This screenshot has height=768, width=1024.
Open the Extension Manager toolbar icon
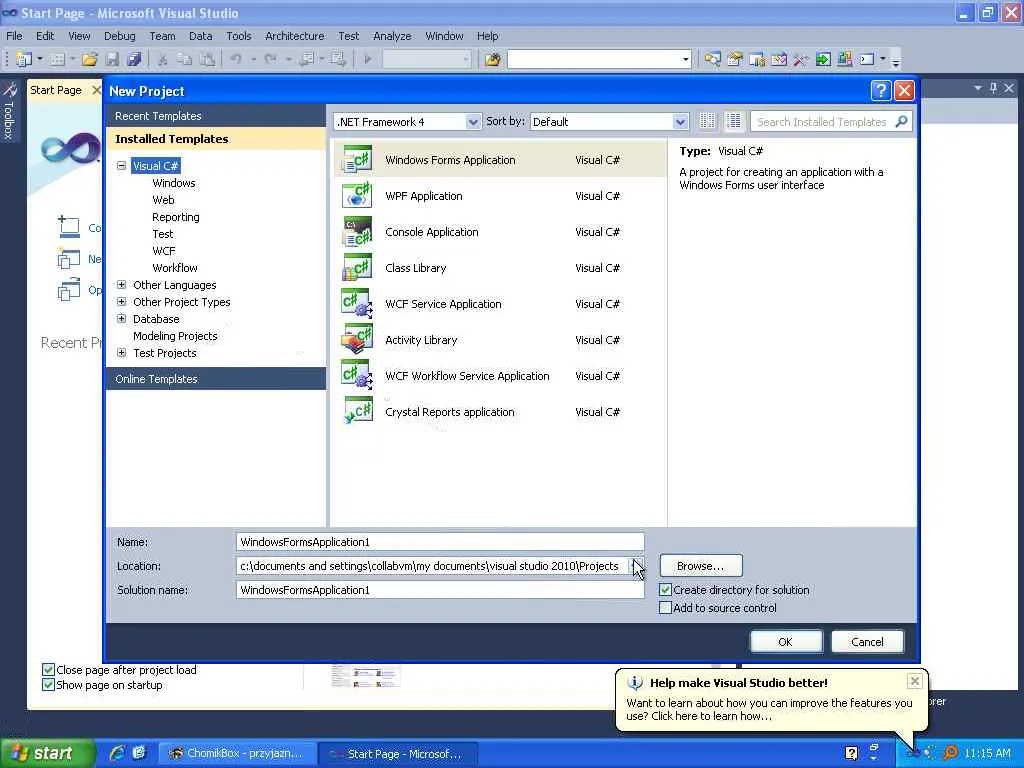[844, 59]
